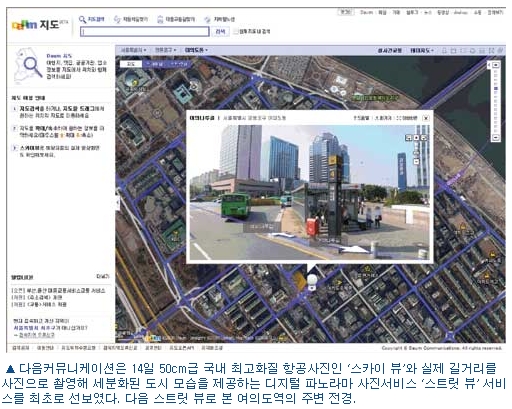Select the 지도검색 magnifier tab
This screenshot has width=512, height=409.
[x=92, y=19]
